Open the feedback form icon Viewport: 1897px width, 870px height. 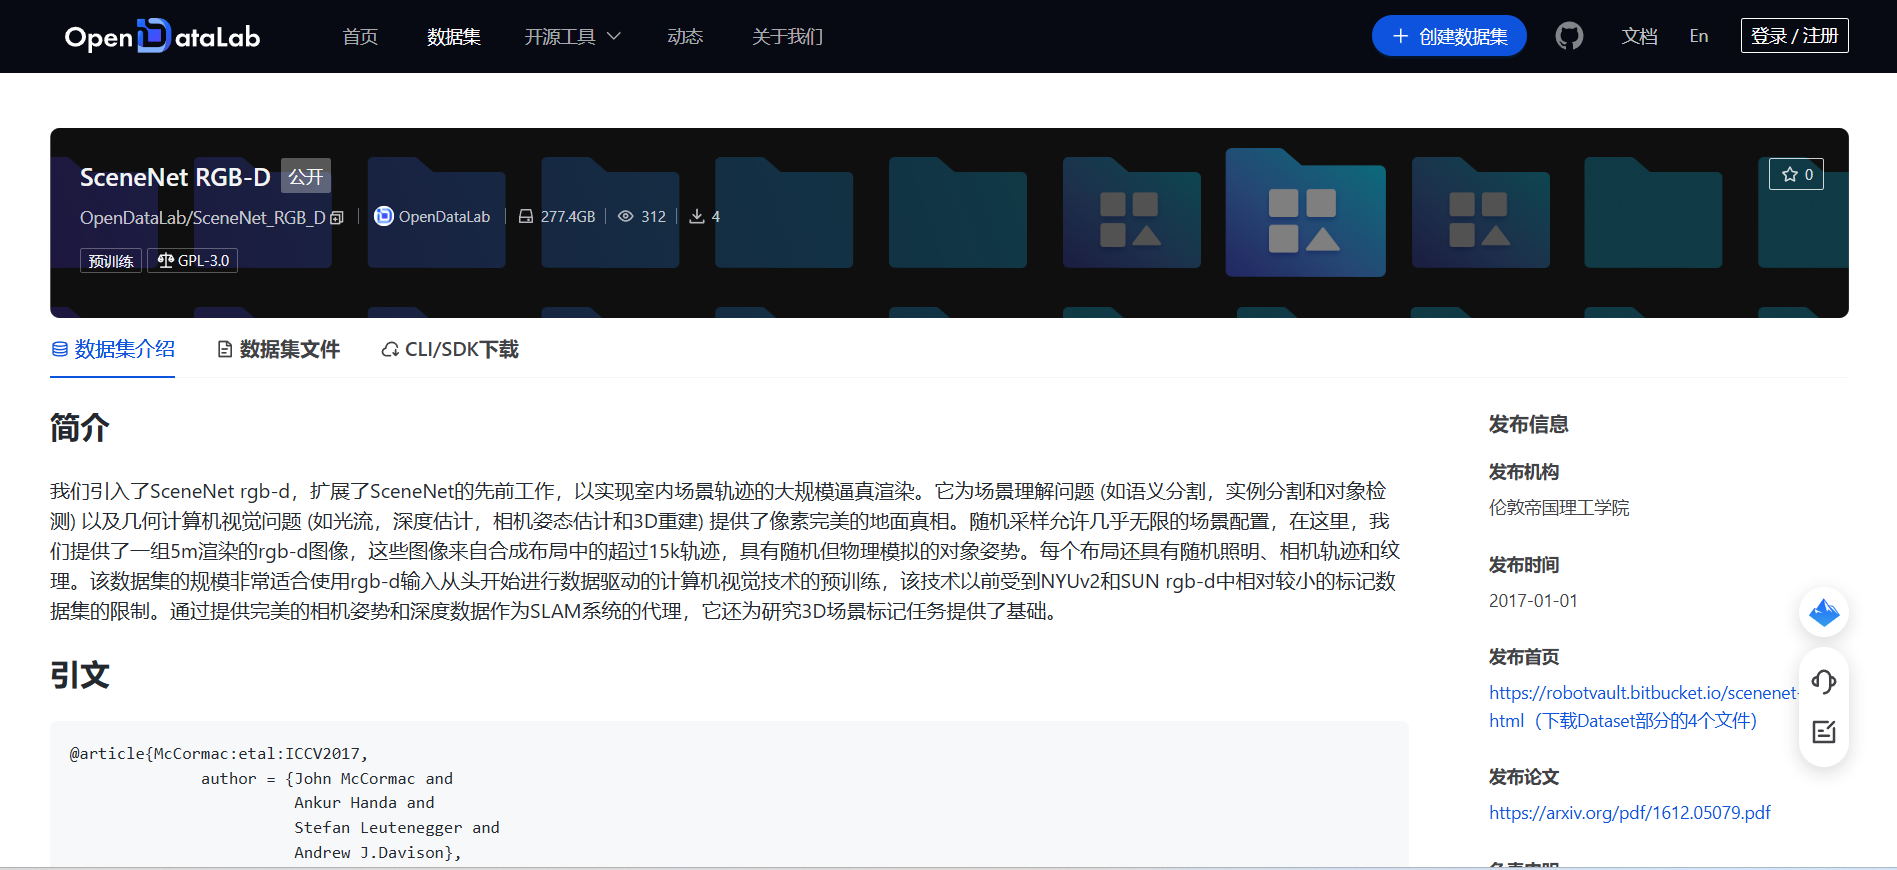tap(1823, 732)
